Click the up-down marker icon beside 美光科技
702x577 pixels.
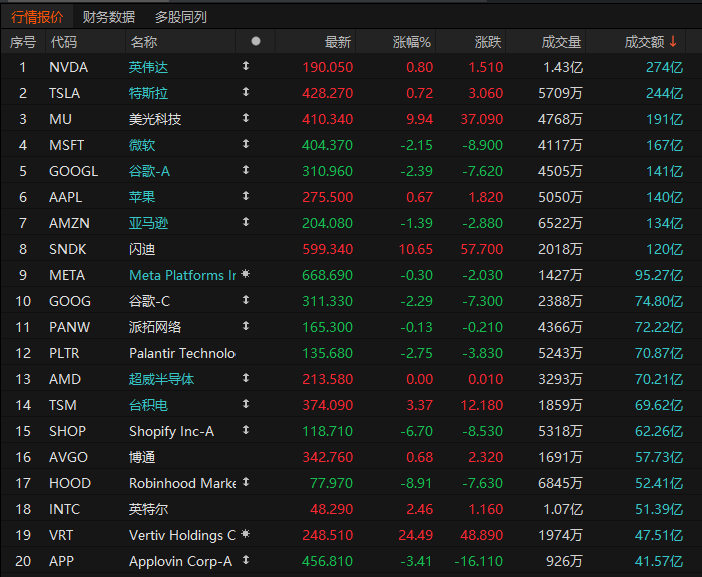click(246, 118)
